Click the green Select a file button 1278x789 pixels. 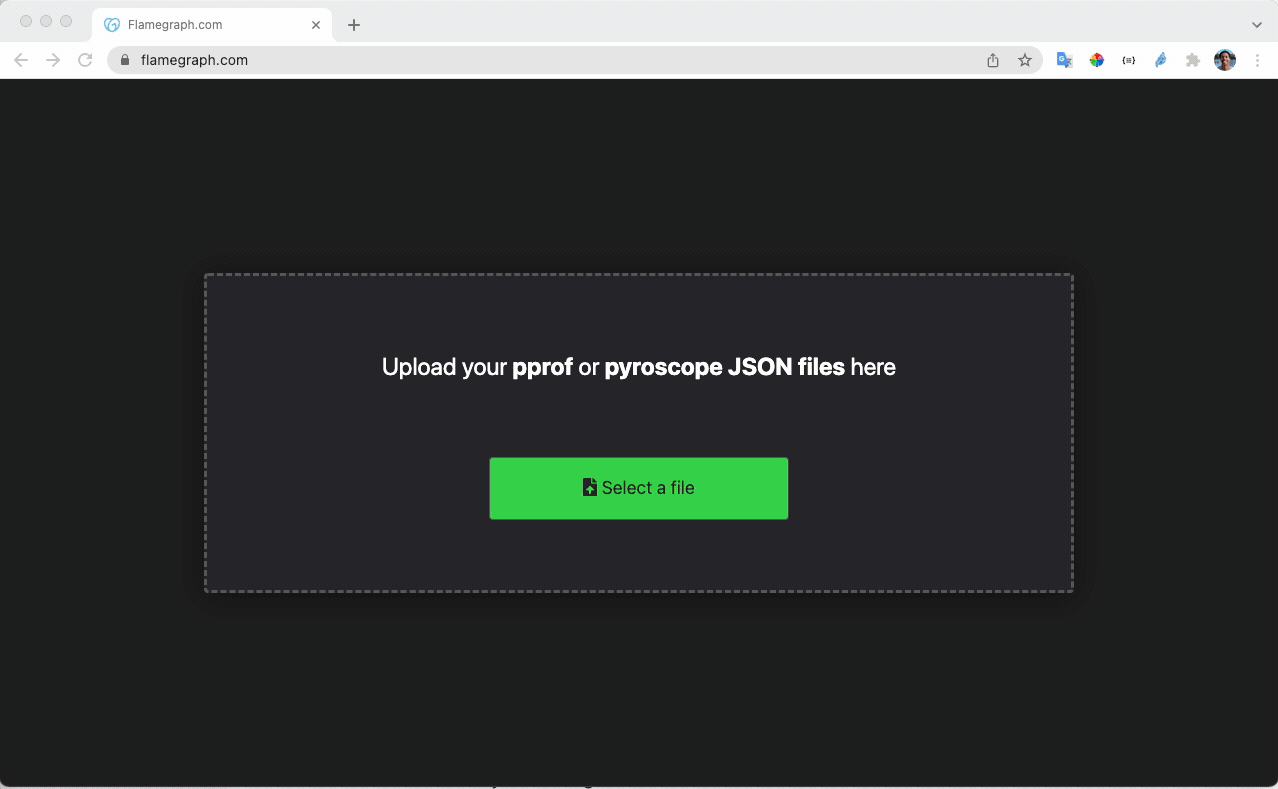click(x=639, y=488)
